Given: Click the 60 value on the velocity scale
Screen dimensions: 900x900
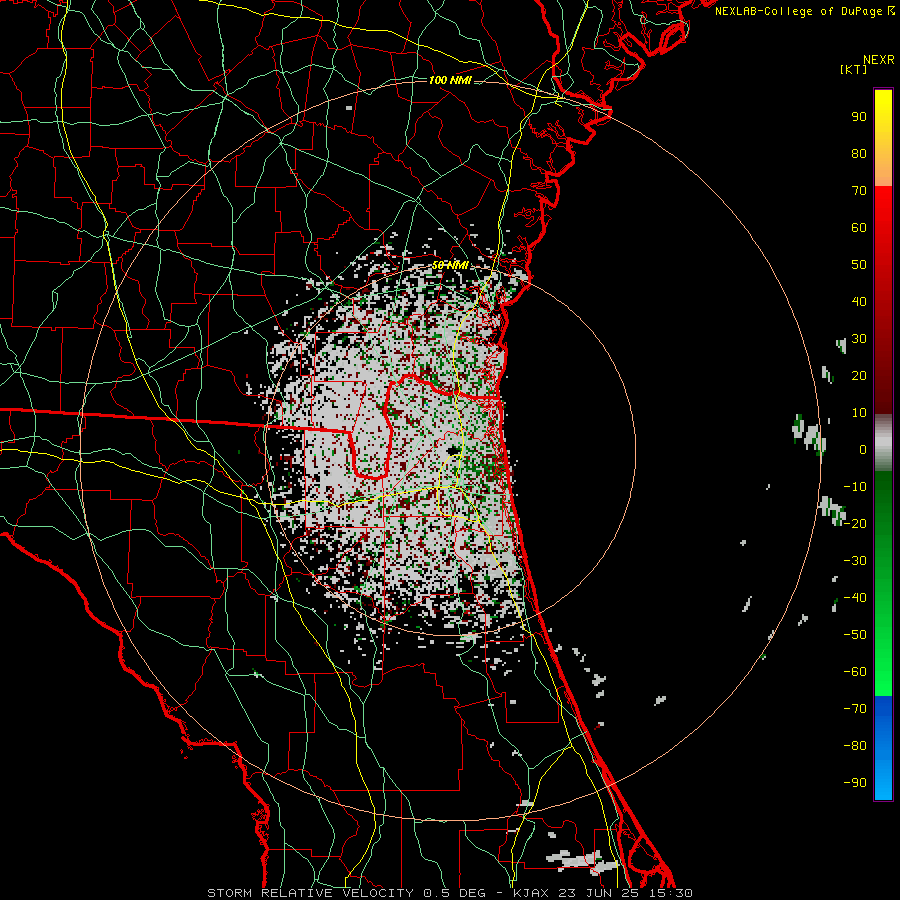Looking at the screenshot, I should [x=859, y=228].
